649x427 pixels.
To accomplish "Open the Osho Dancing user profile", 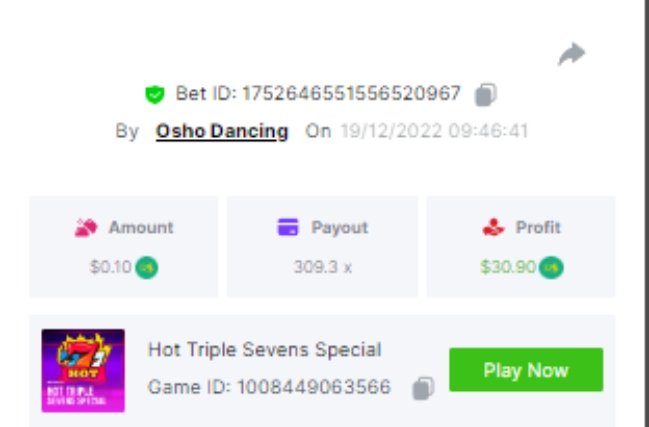I will 222,131.
